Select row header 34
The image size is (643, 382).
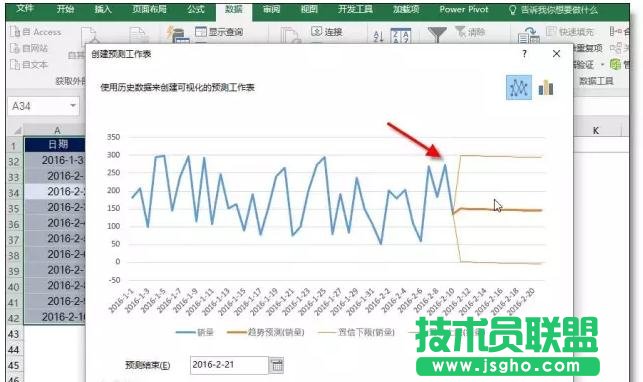pyautogui.click(x=14, y=193)
